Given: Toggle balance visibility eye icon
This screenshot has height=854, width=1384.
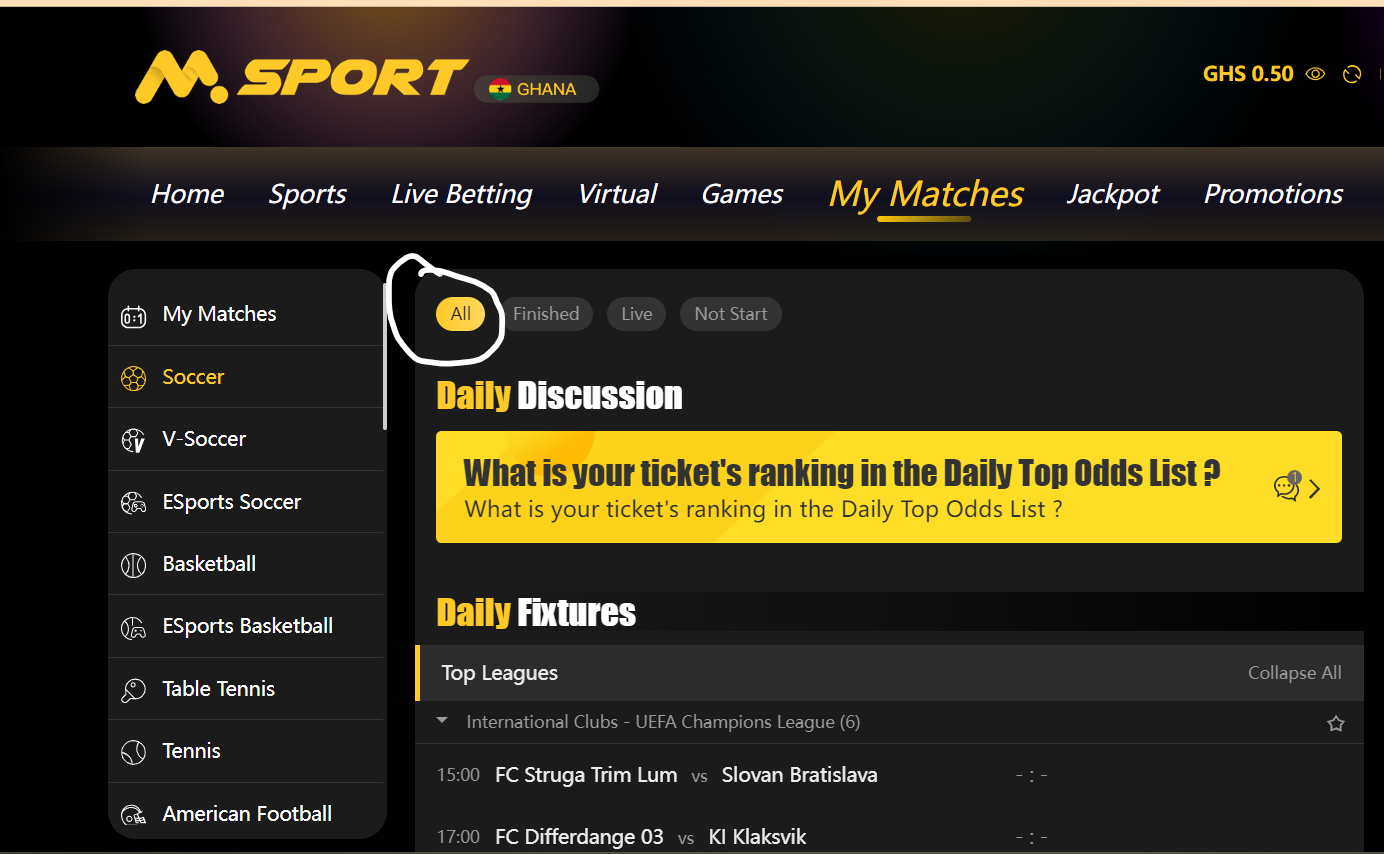Looking at the screenshot, I should click(x=1316, y=74).
